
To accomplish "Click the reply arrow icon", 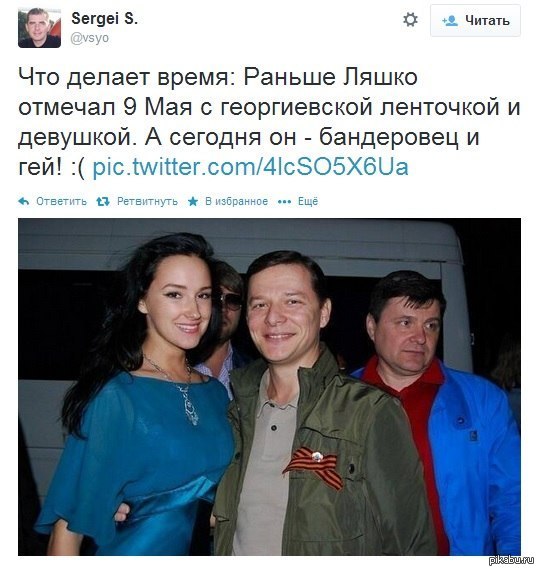I will pyautogui.click(x=24, y=201).
